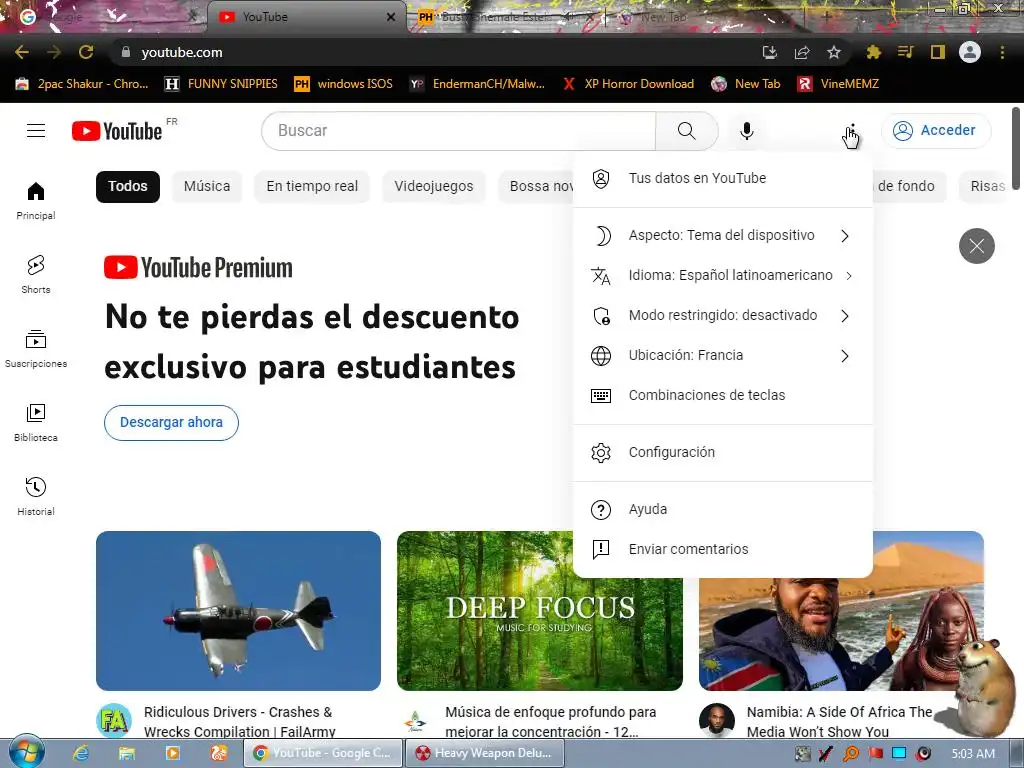Expand Modo restringido: desactivado submenu
The height and width of the screenshot is (768, 1024).
coord(722,315)
